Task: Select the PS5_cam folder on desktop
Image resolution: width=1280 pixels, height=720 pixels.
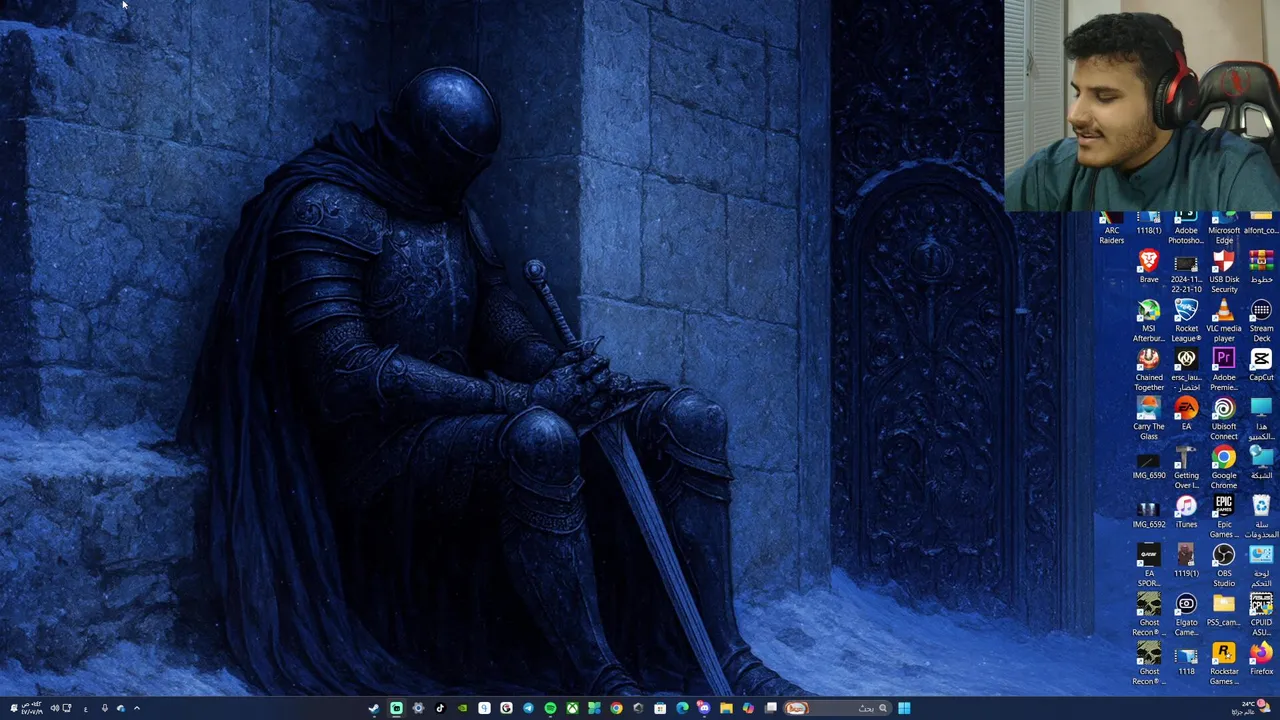Action: (1224, 610)
